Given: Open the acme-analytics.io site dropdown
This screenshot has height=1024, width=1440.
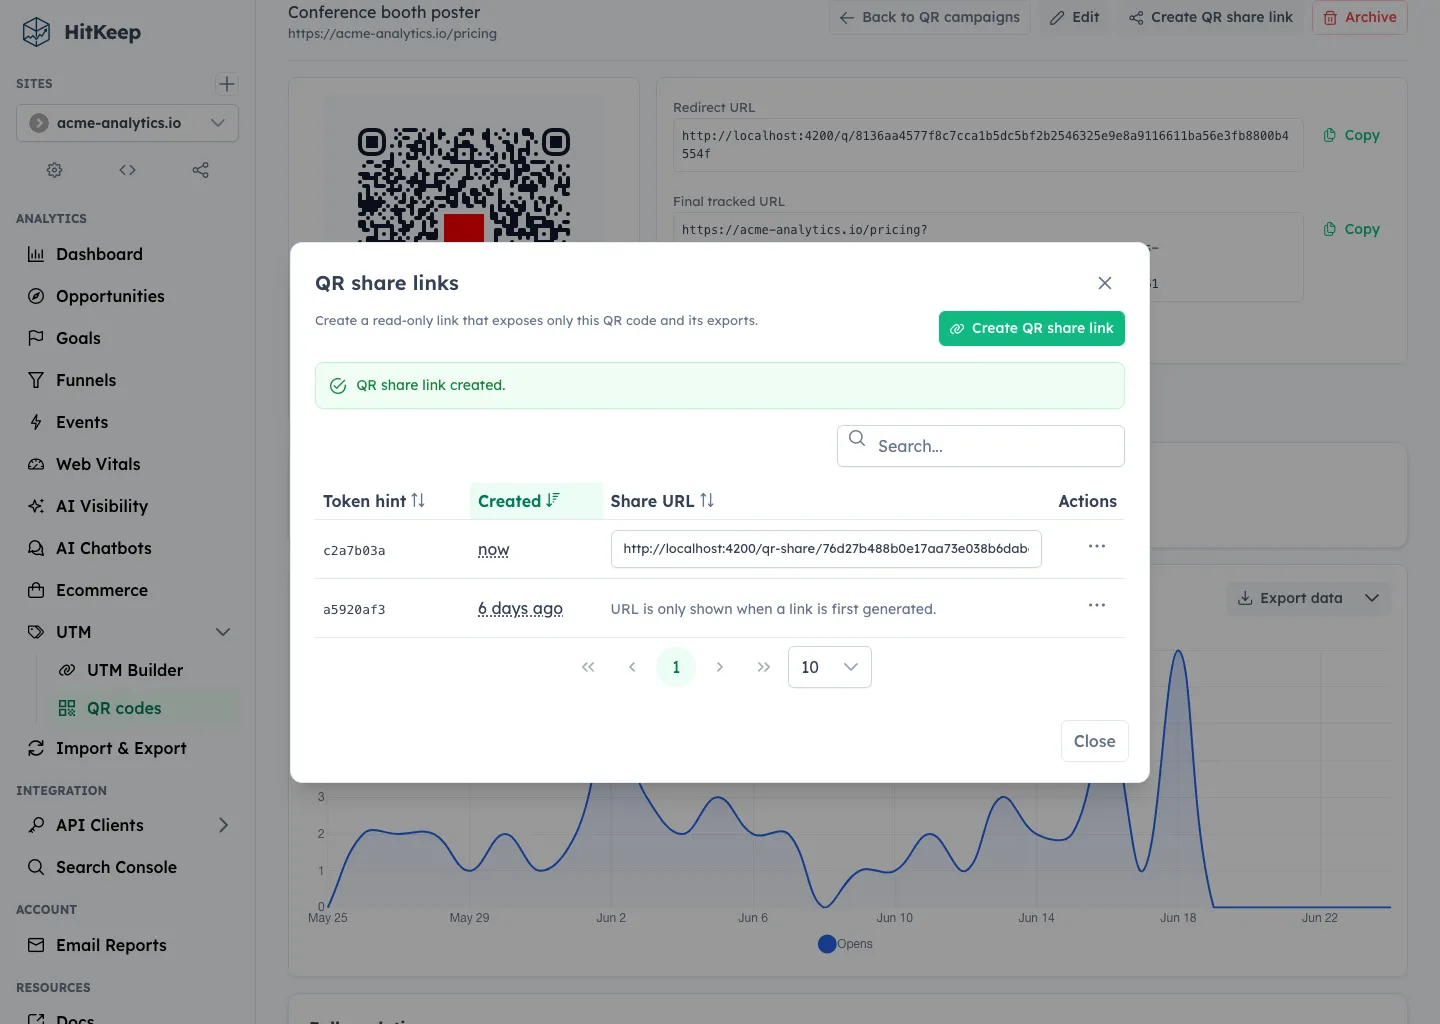Looking at the screenshot, I should (127, 123).
